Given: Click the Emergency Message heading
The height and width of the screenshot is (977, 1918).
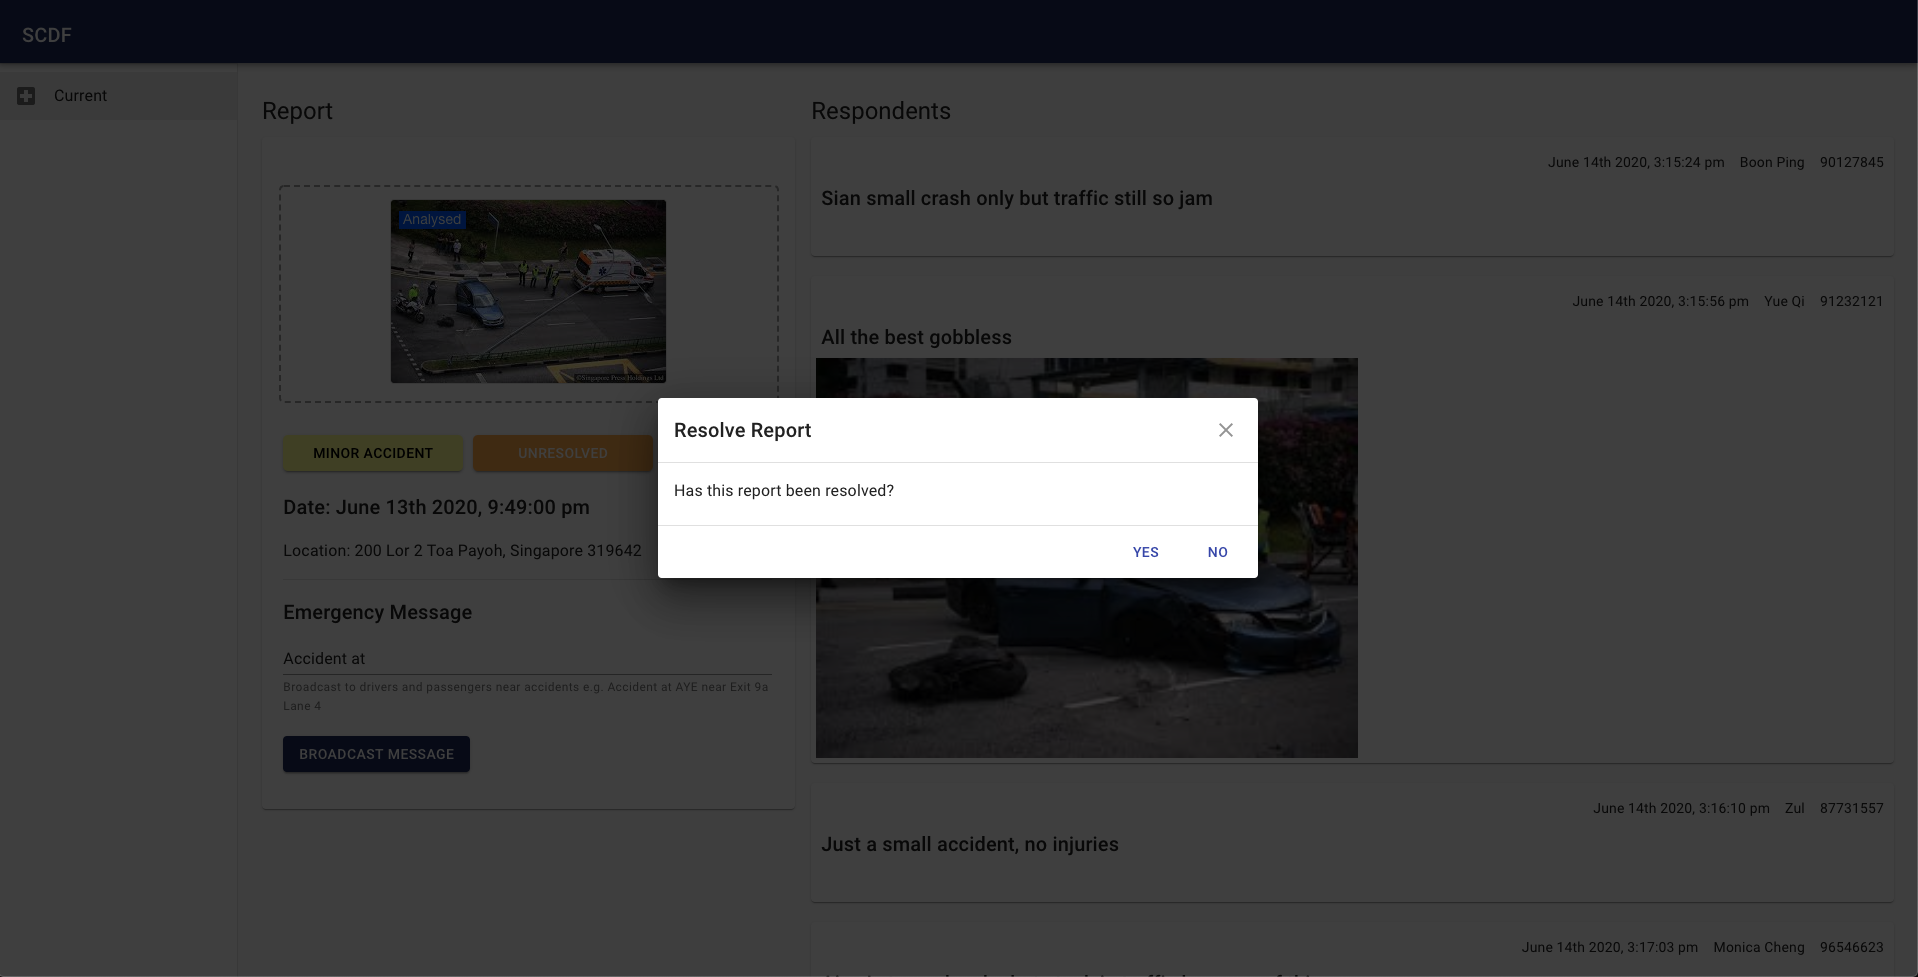Looking at the screenshot, I should click(x=377, y=612).
